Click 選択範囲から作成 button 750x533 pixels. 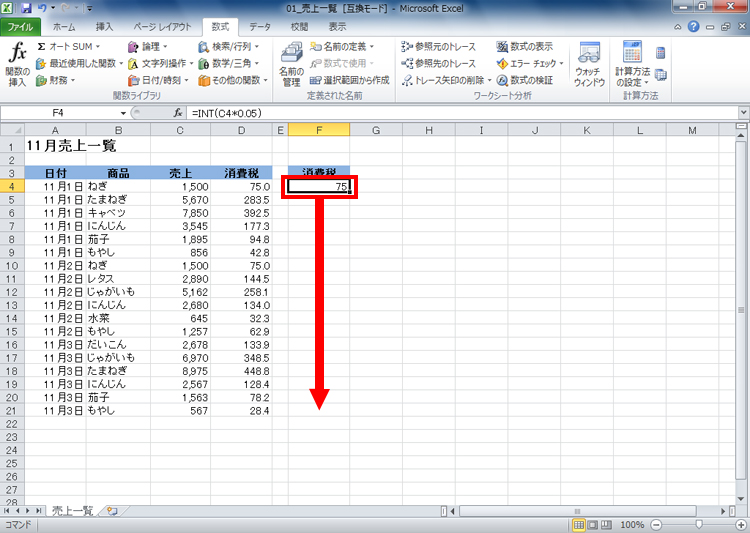[350, 80]
